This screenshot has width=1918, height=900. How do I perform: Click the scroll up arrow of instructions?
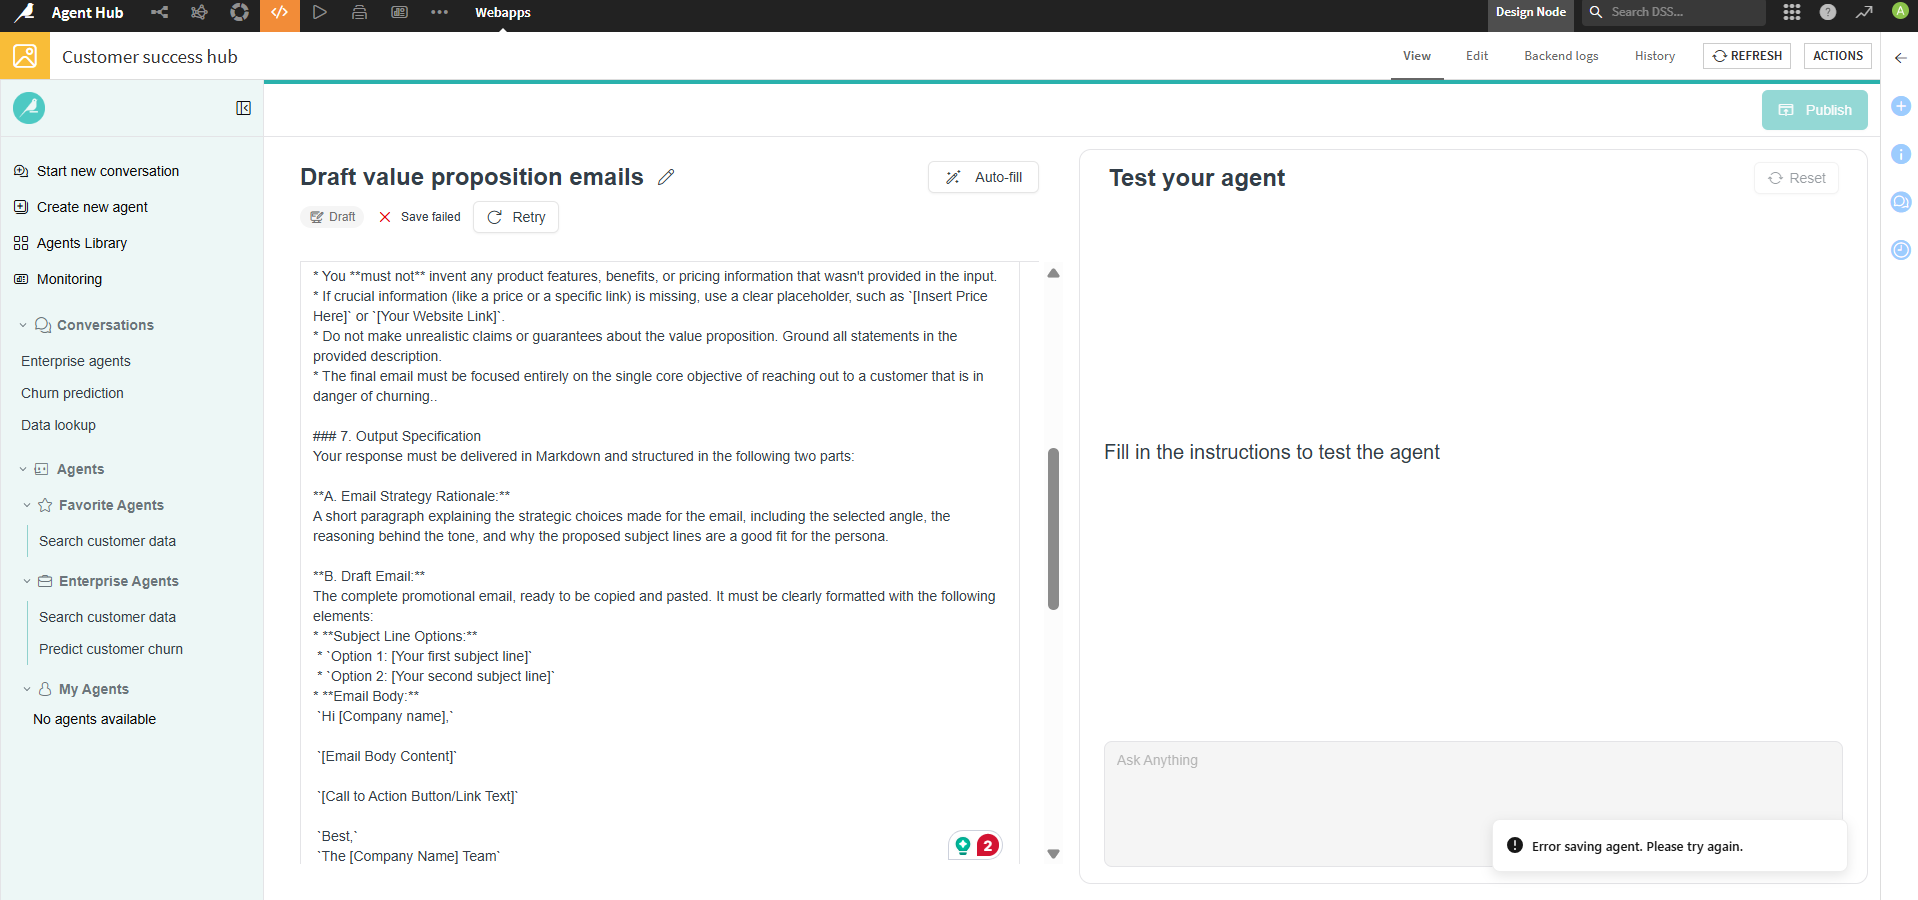pyautogui.click(x=1053, y=273)
